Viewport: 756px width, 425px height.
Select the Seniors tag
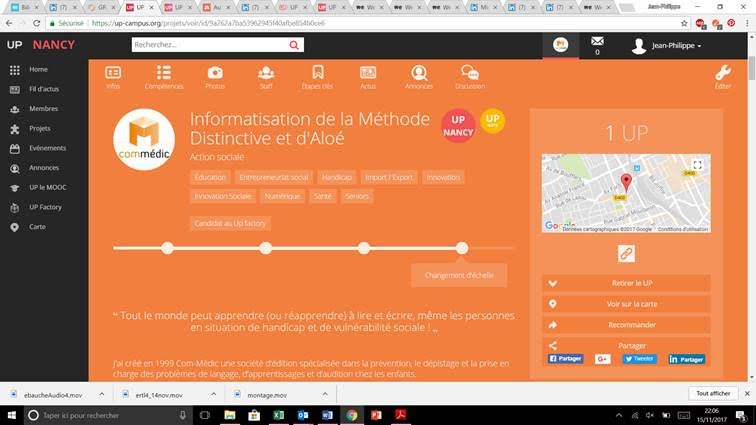tap(357, 196)
